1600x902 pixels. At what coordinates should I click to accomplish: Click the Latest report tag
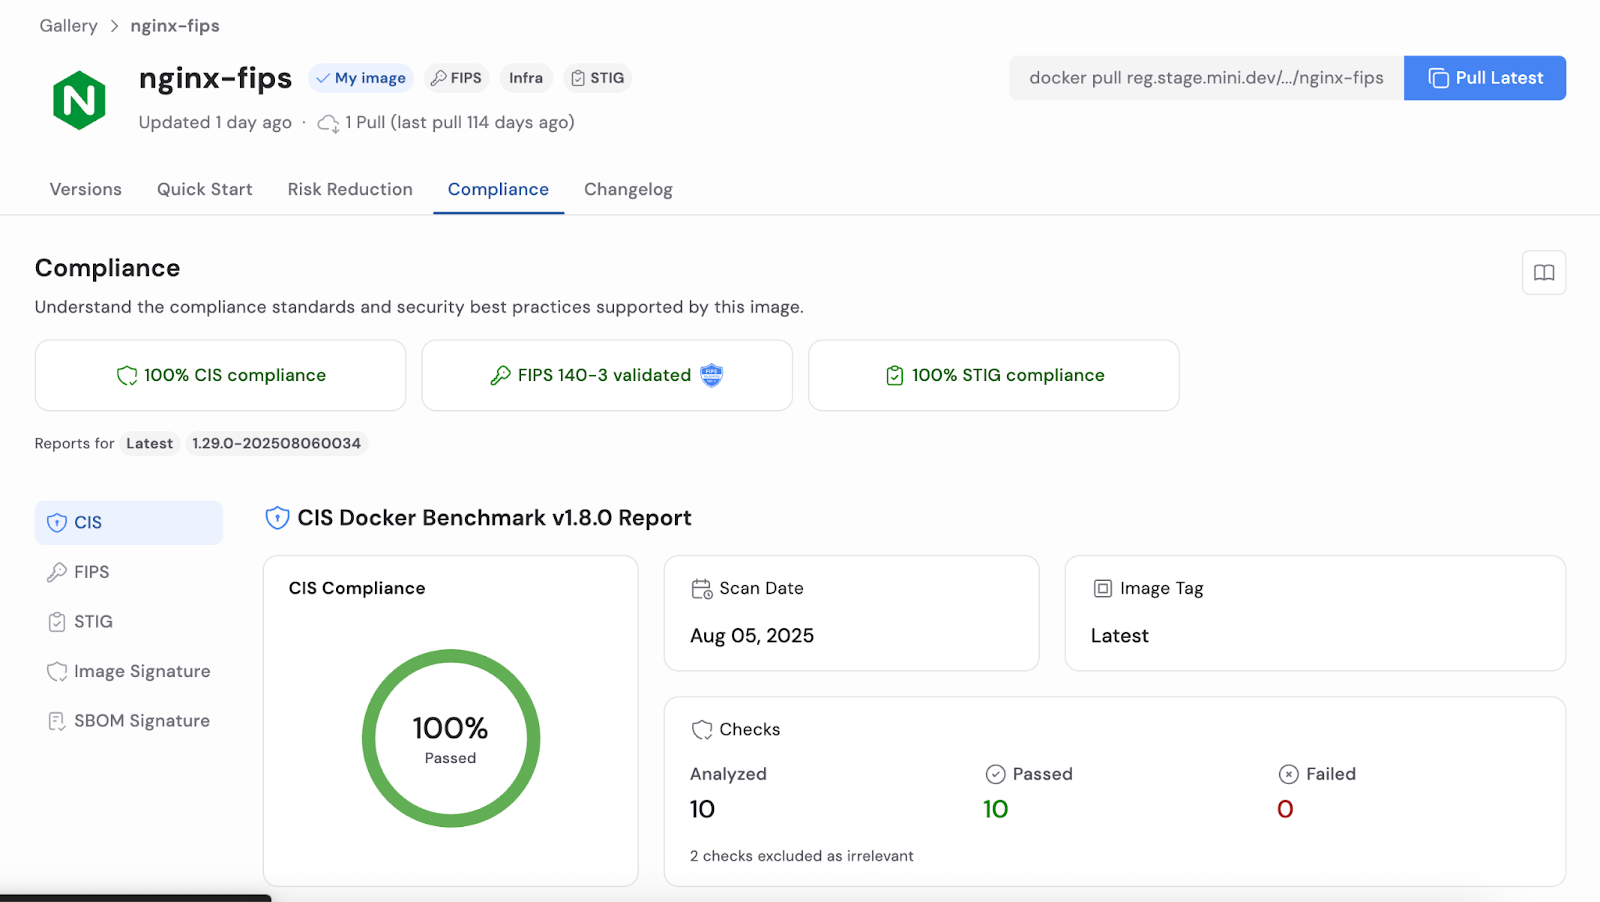pyautogui.click(x=150, y=443)
